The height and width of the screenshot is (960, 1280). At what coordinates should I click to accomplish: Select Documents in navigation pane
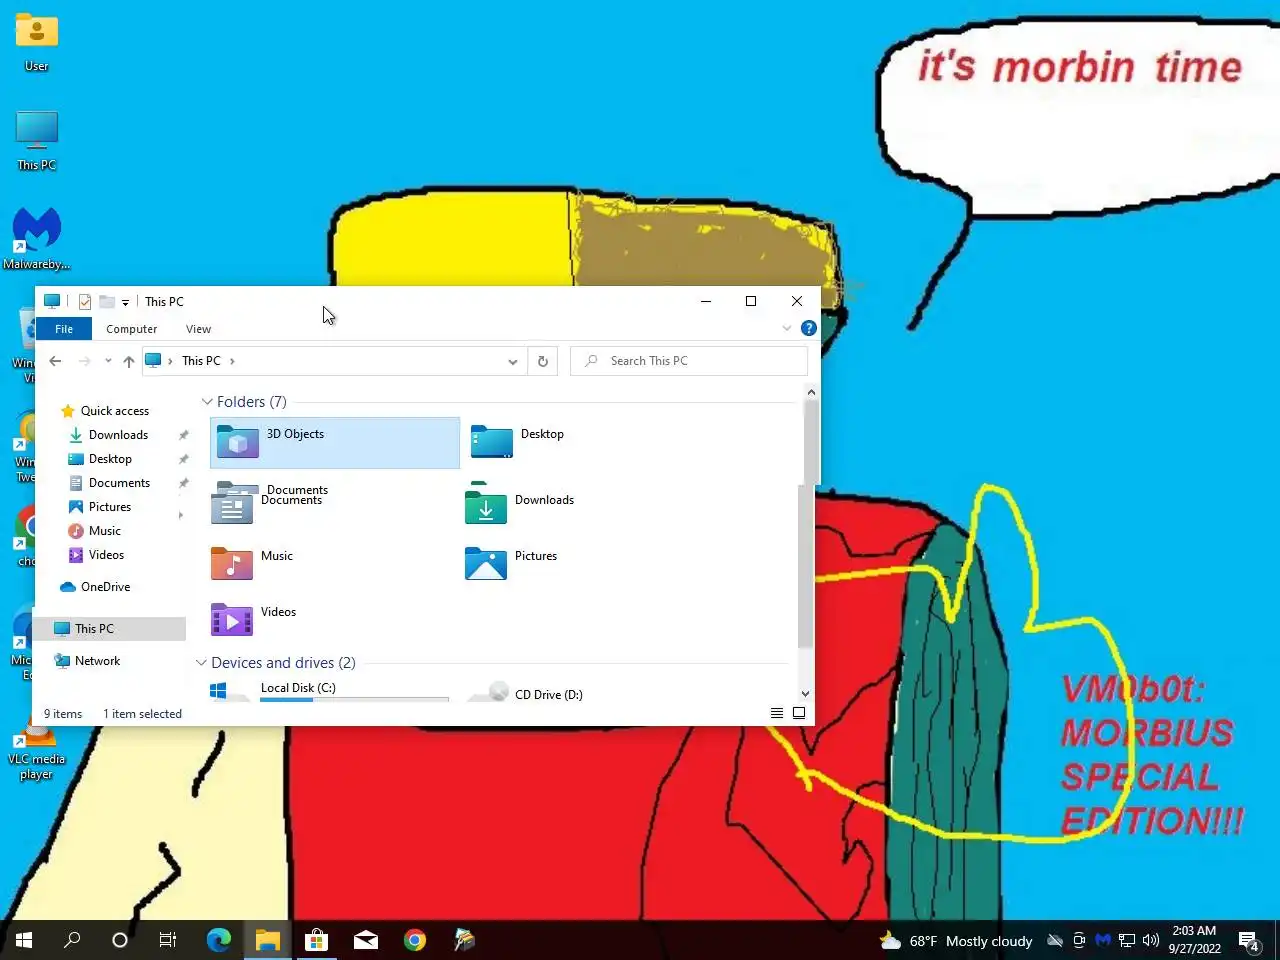[119, 483]
